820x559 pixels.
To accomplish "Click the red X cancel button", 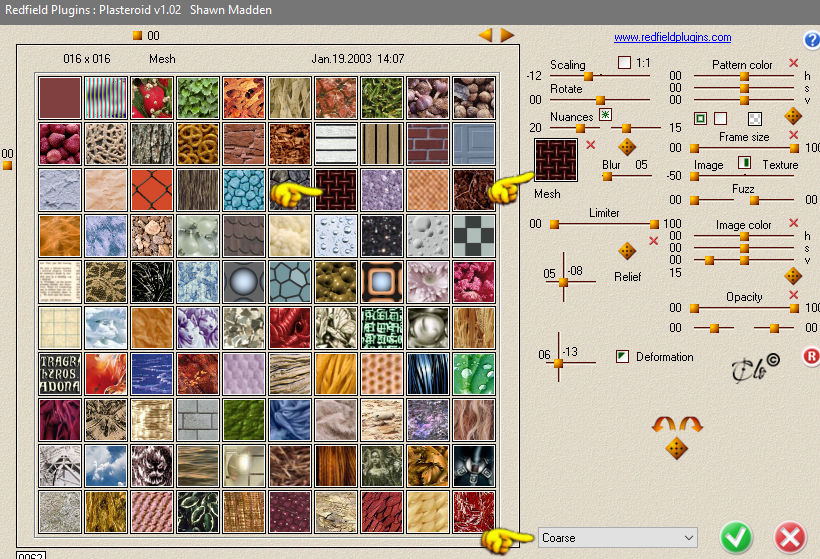I will point(790,537).
